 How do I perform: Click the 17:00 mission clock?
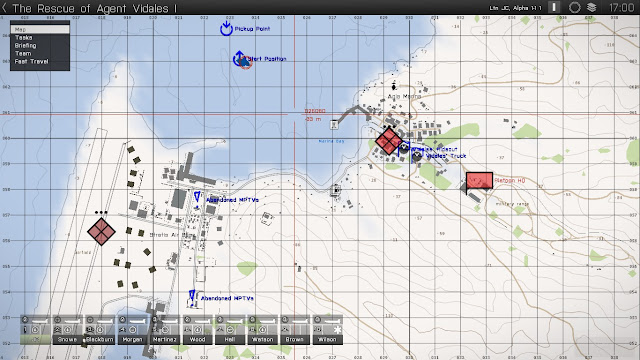pos(621,7)
